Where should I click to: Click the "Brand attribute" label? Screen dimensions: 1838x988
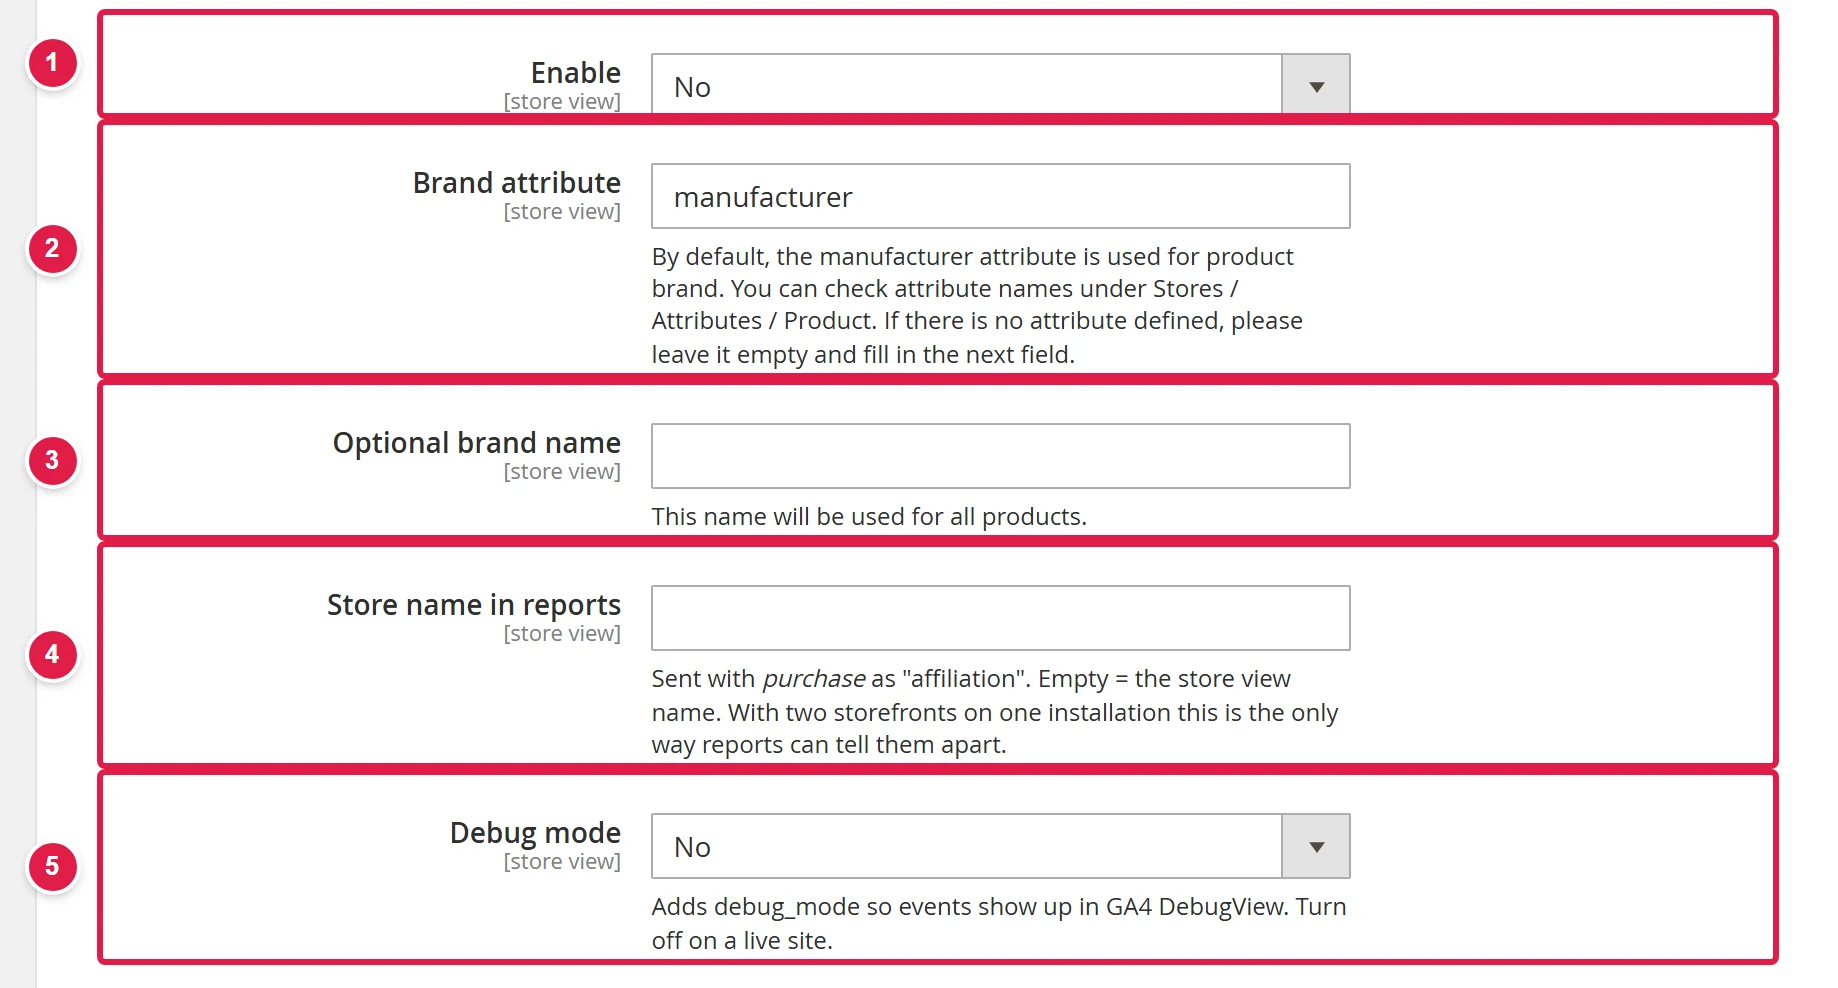coord(517,183)
